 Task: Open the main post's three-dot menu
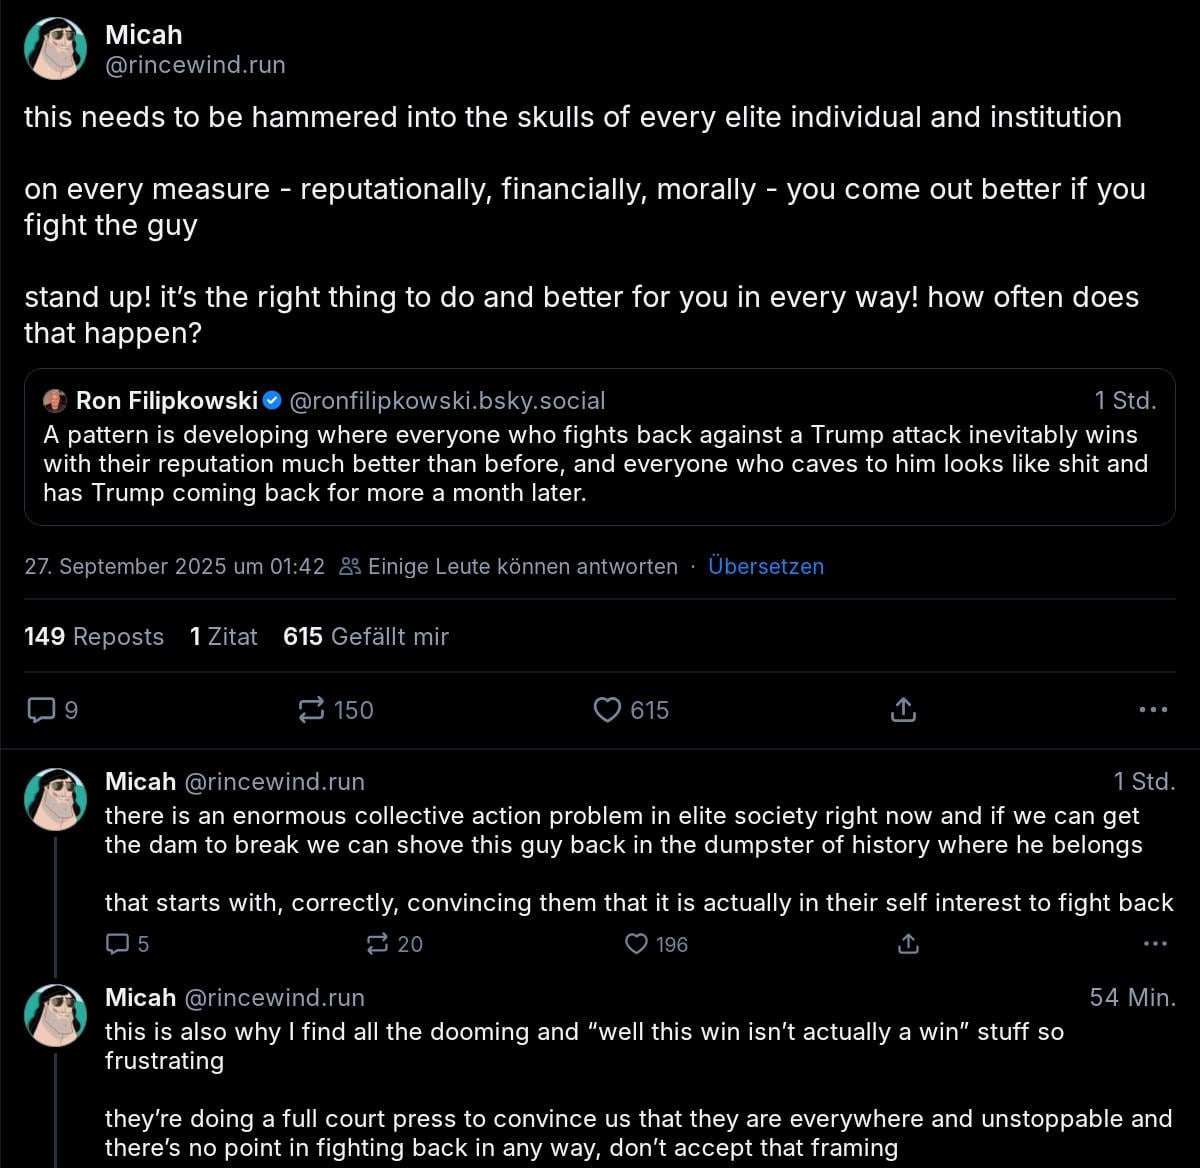point(1153,710)
